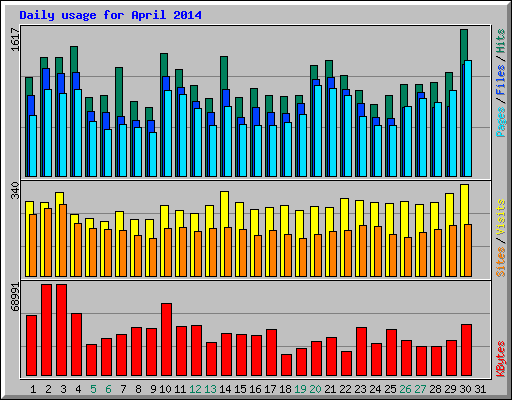Click day 31 on the x-axis

480,389
